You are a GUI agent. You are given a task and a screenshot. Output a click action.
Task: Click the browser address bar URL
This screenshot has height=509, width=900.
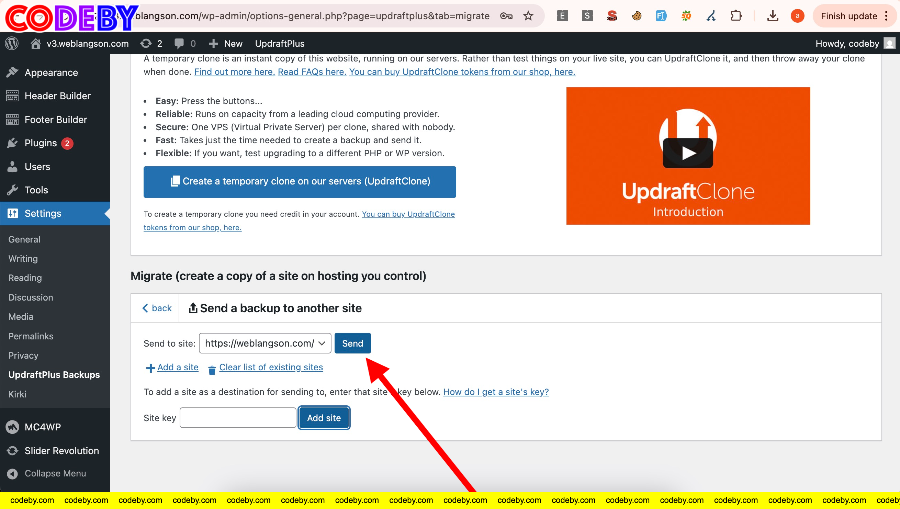click(x=313, y=16)
